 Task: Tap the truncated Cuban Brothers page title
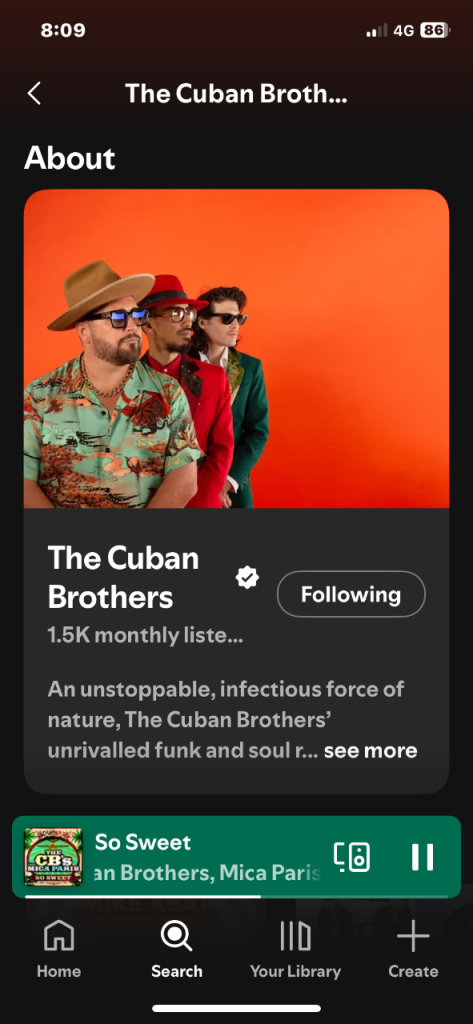coord(236,93)
